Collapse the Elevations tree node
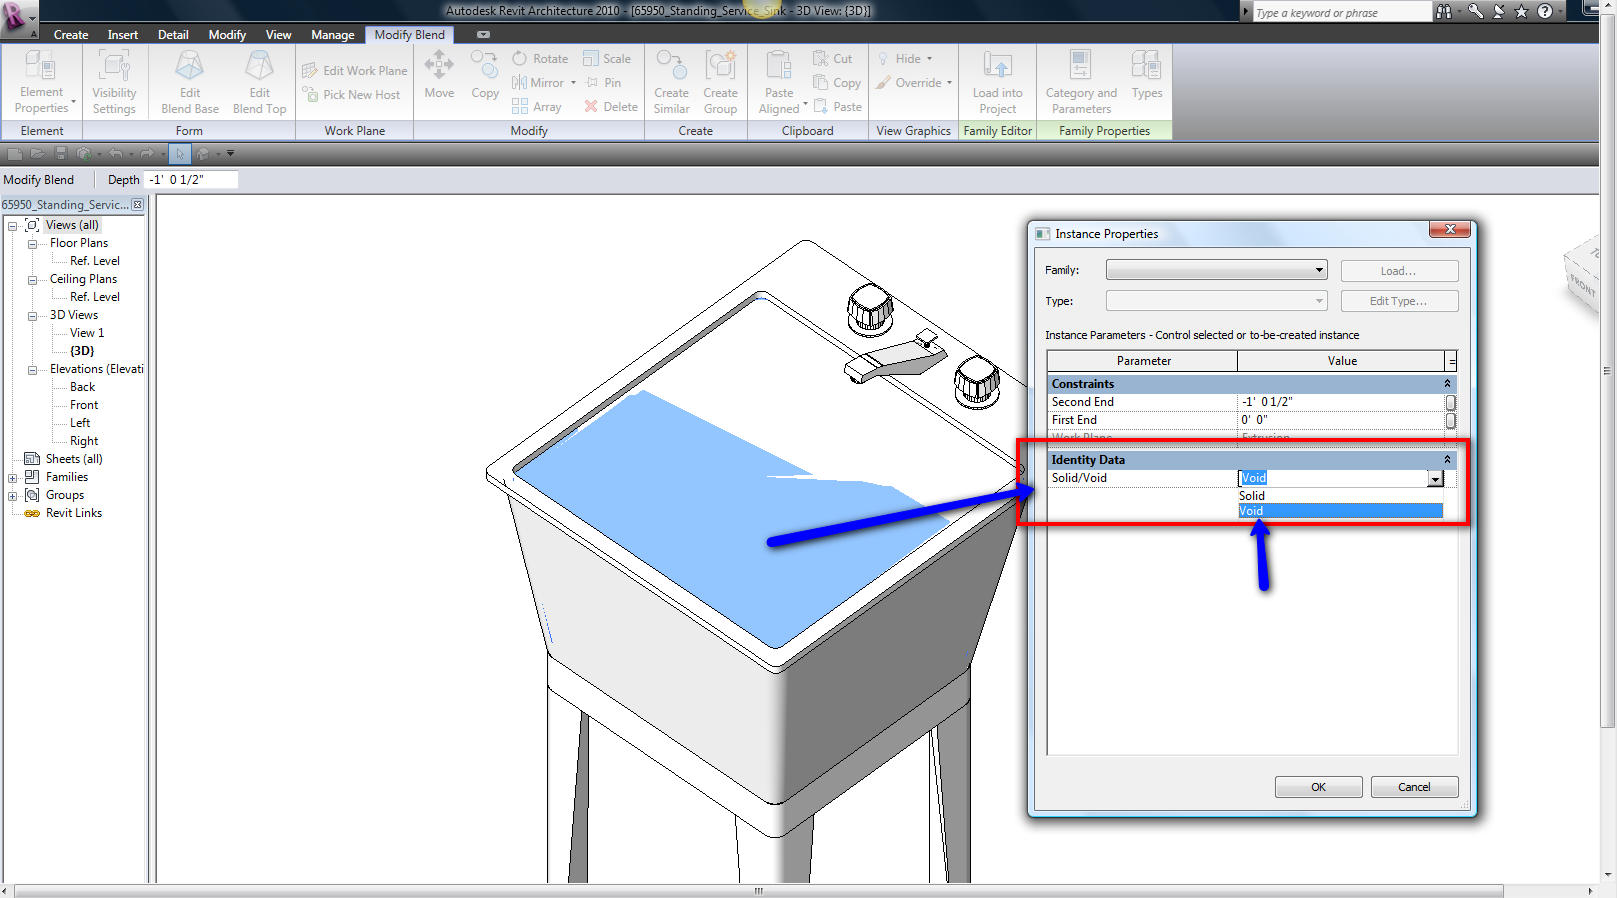 32,370
